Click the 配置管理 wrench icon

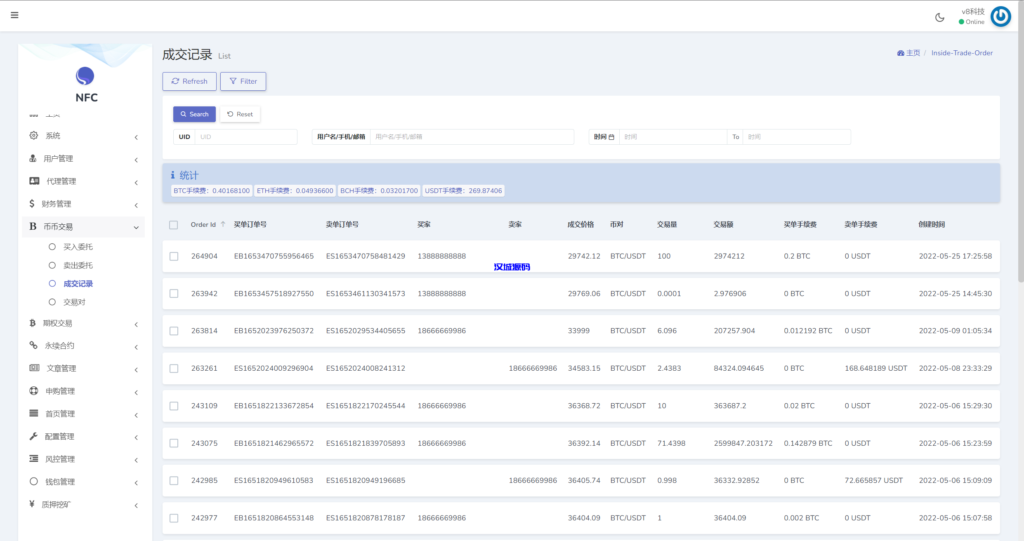33,437
